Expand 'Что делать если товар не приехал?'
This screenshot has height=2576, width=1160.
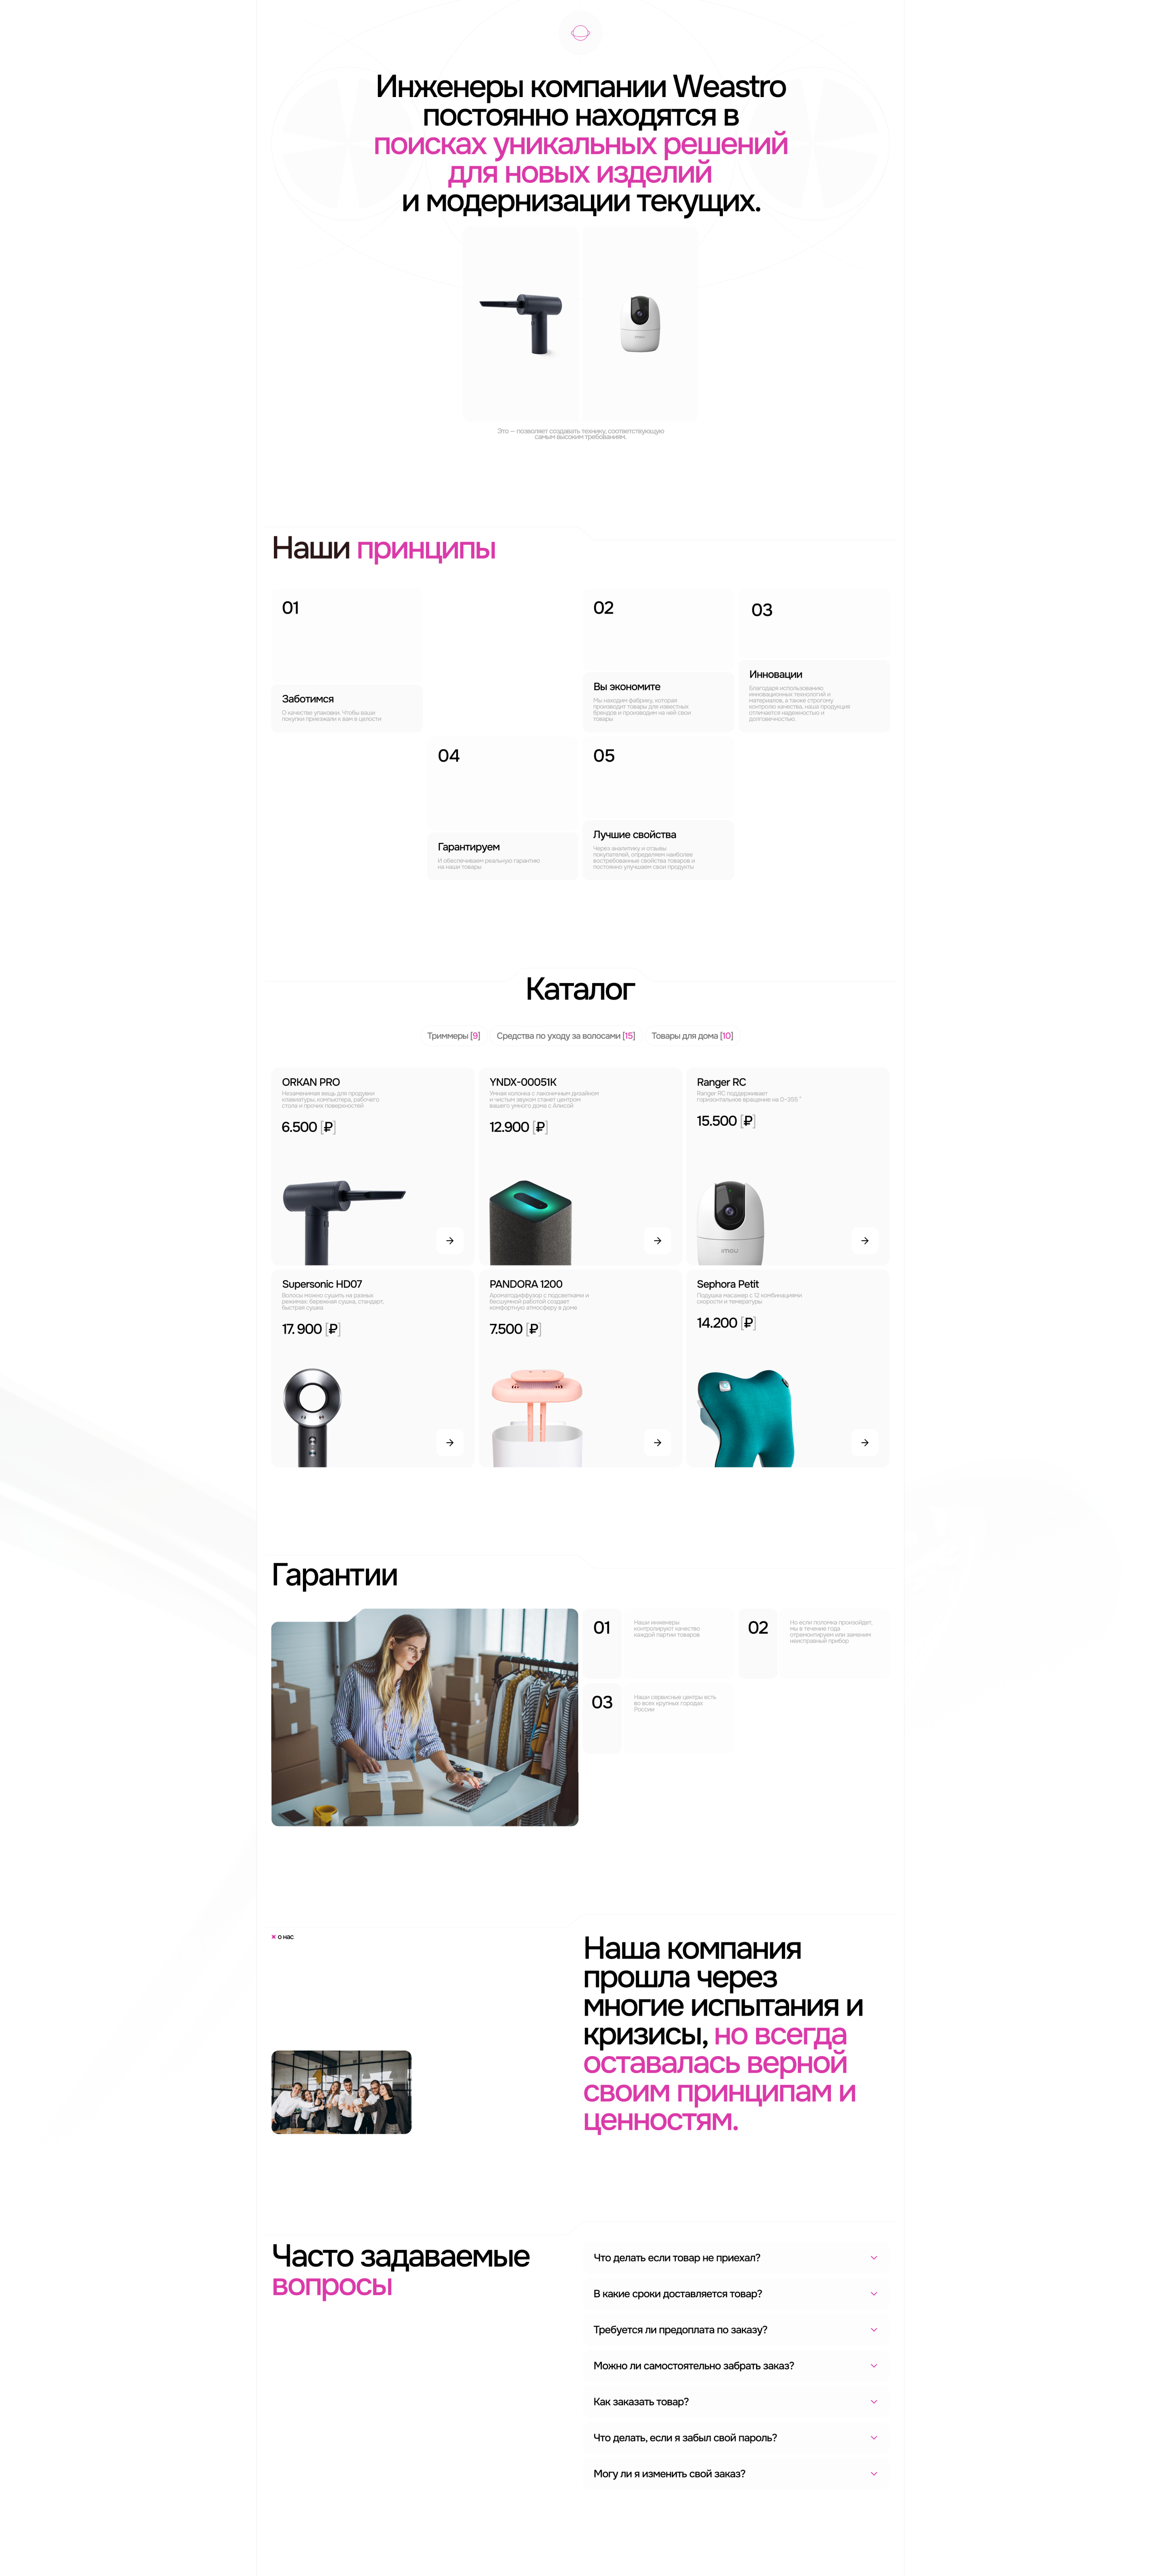(x=736, y=2258)
